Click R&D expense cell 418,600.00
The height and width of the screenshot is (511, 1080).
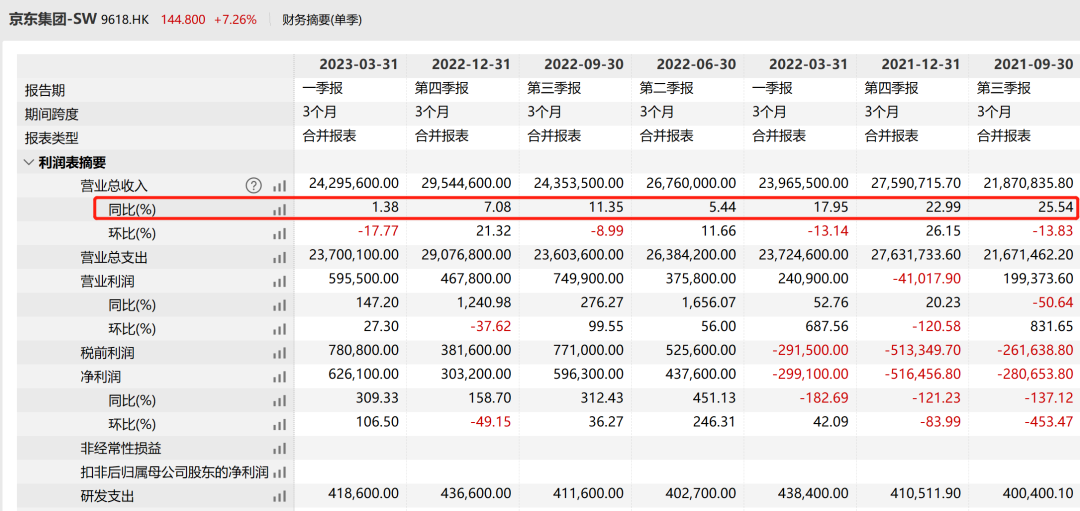[362, 494]
